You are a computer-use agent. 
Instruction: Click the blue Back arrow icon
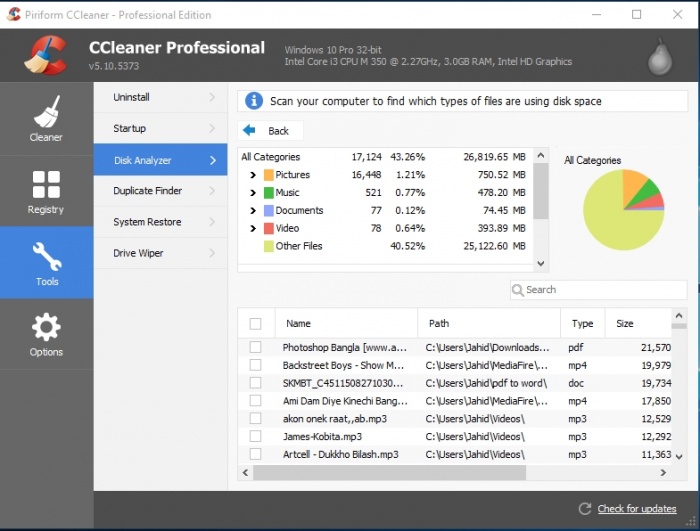(x=249, y=130)
